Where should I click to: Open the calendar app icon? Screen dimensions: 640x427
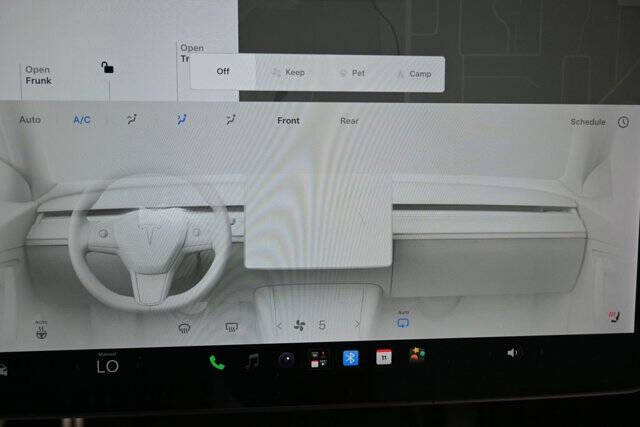384,357
